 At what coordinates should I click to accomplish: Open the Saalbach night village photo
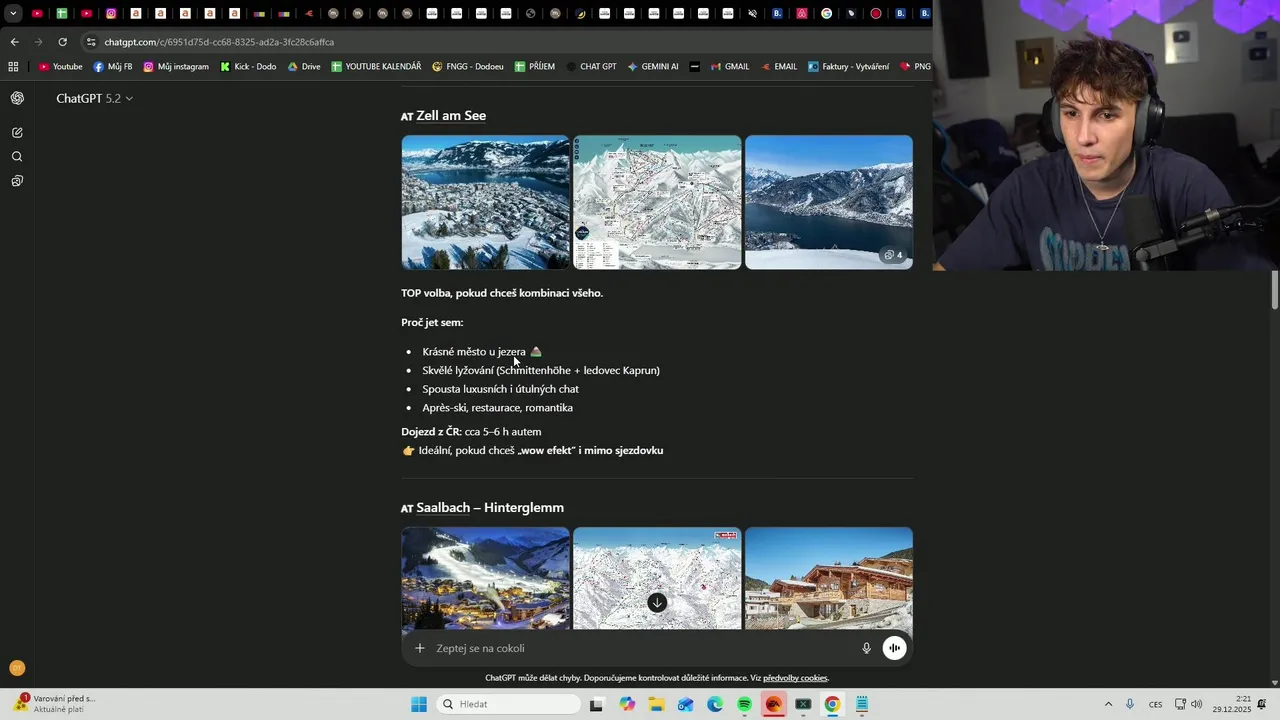(x=485, y=578)
